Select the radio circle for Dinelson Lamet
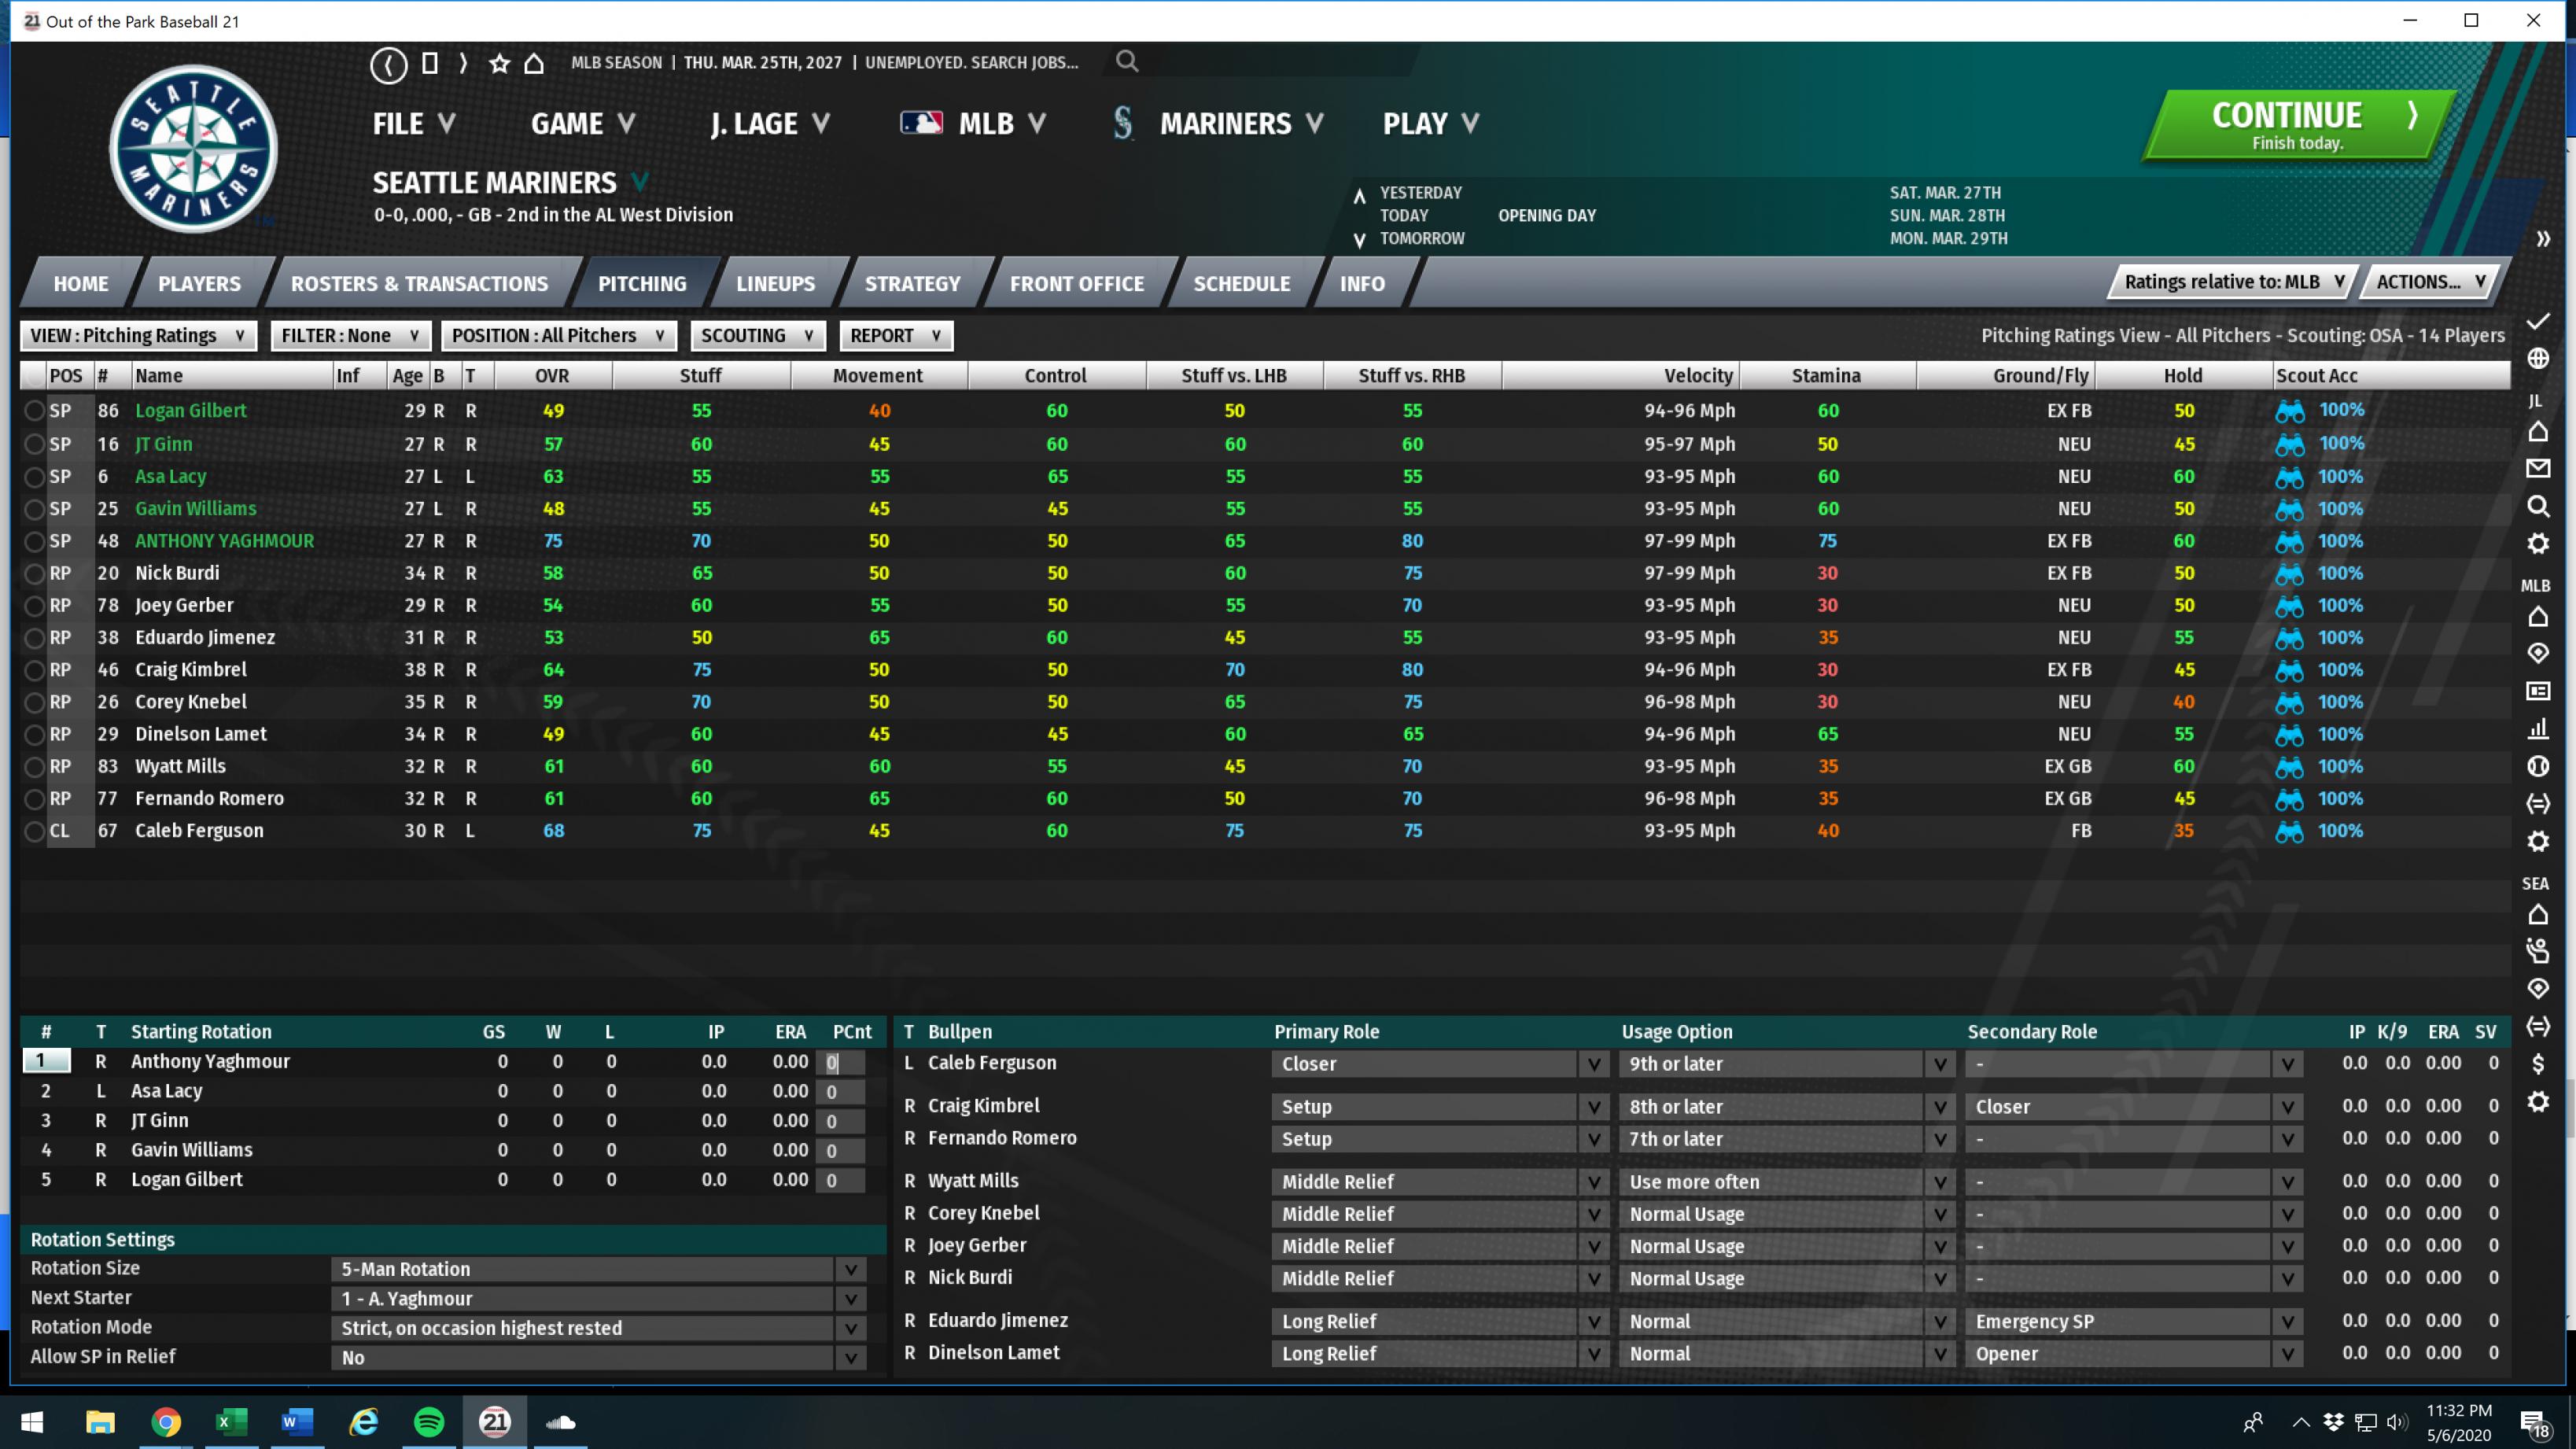2576x1449 pixels. coord(35,735)
